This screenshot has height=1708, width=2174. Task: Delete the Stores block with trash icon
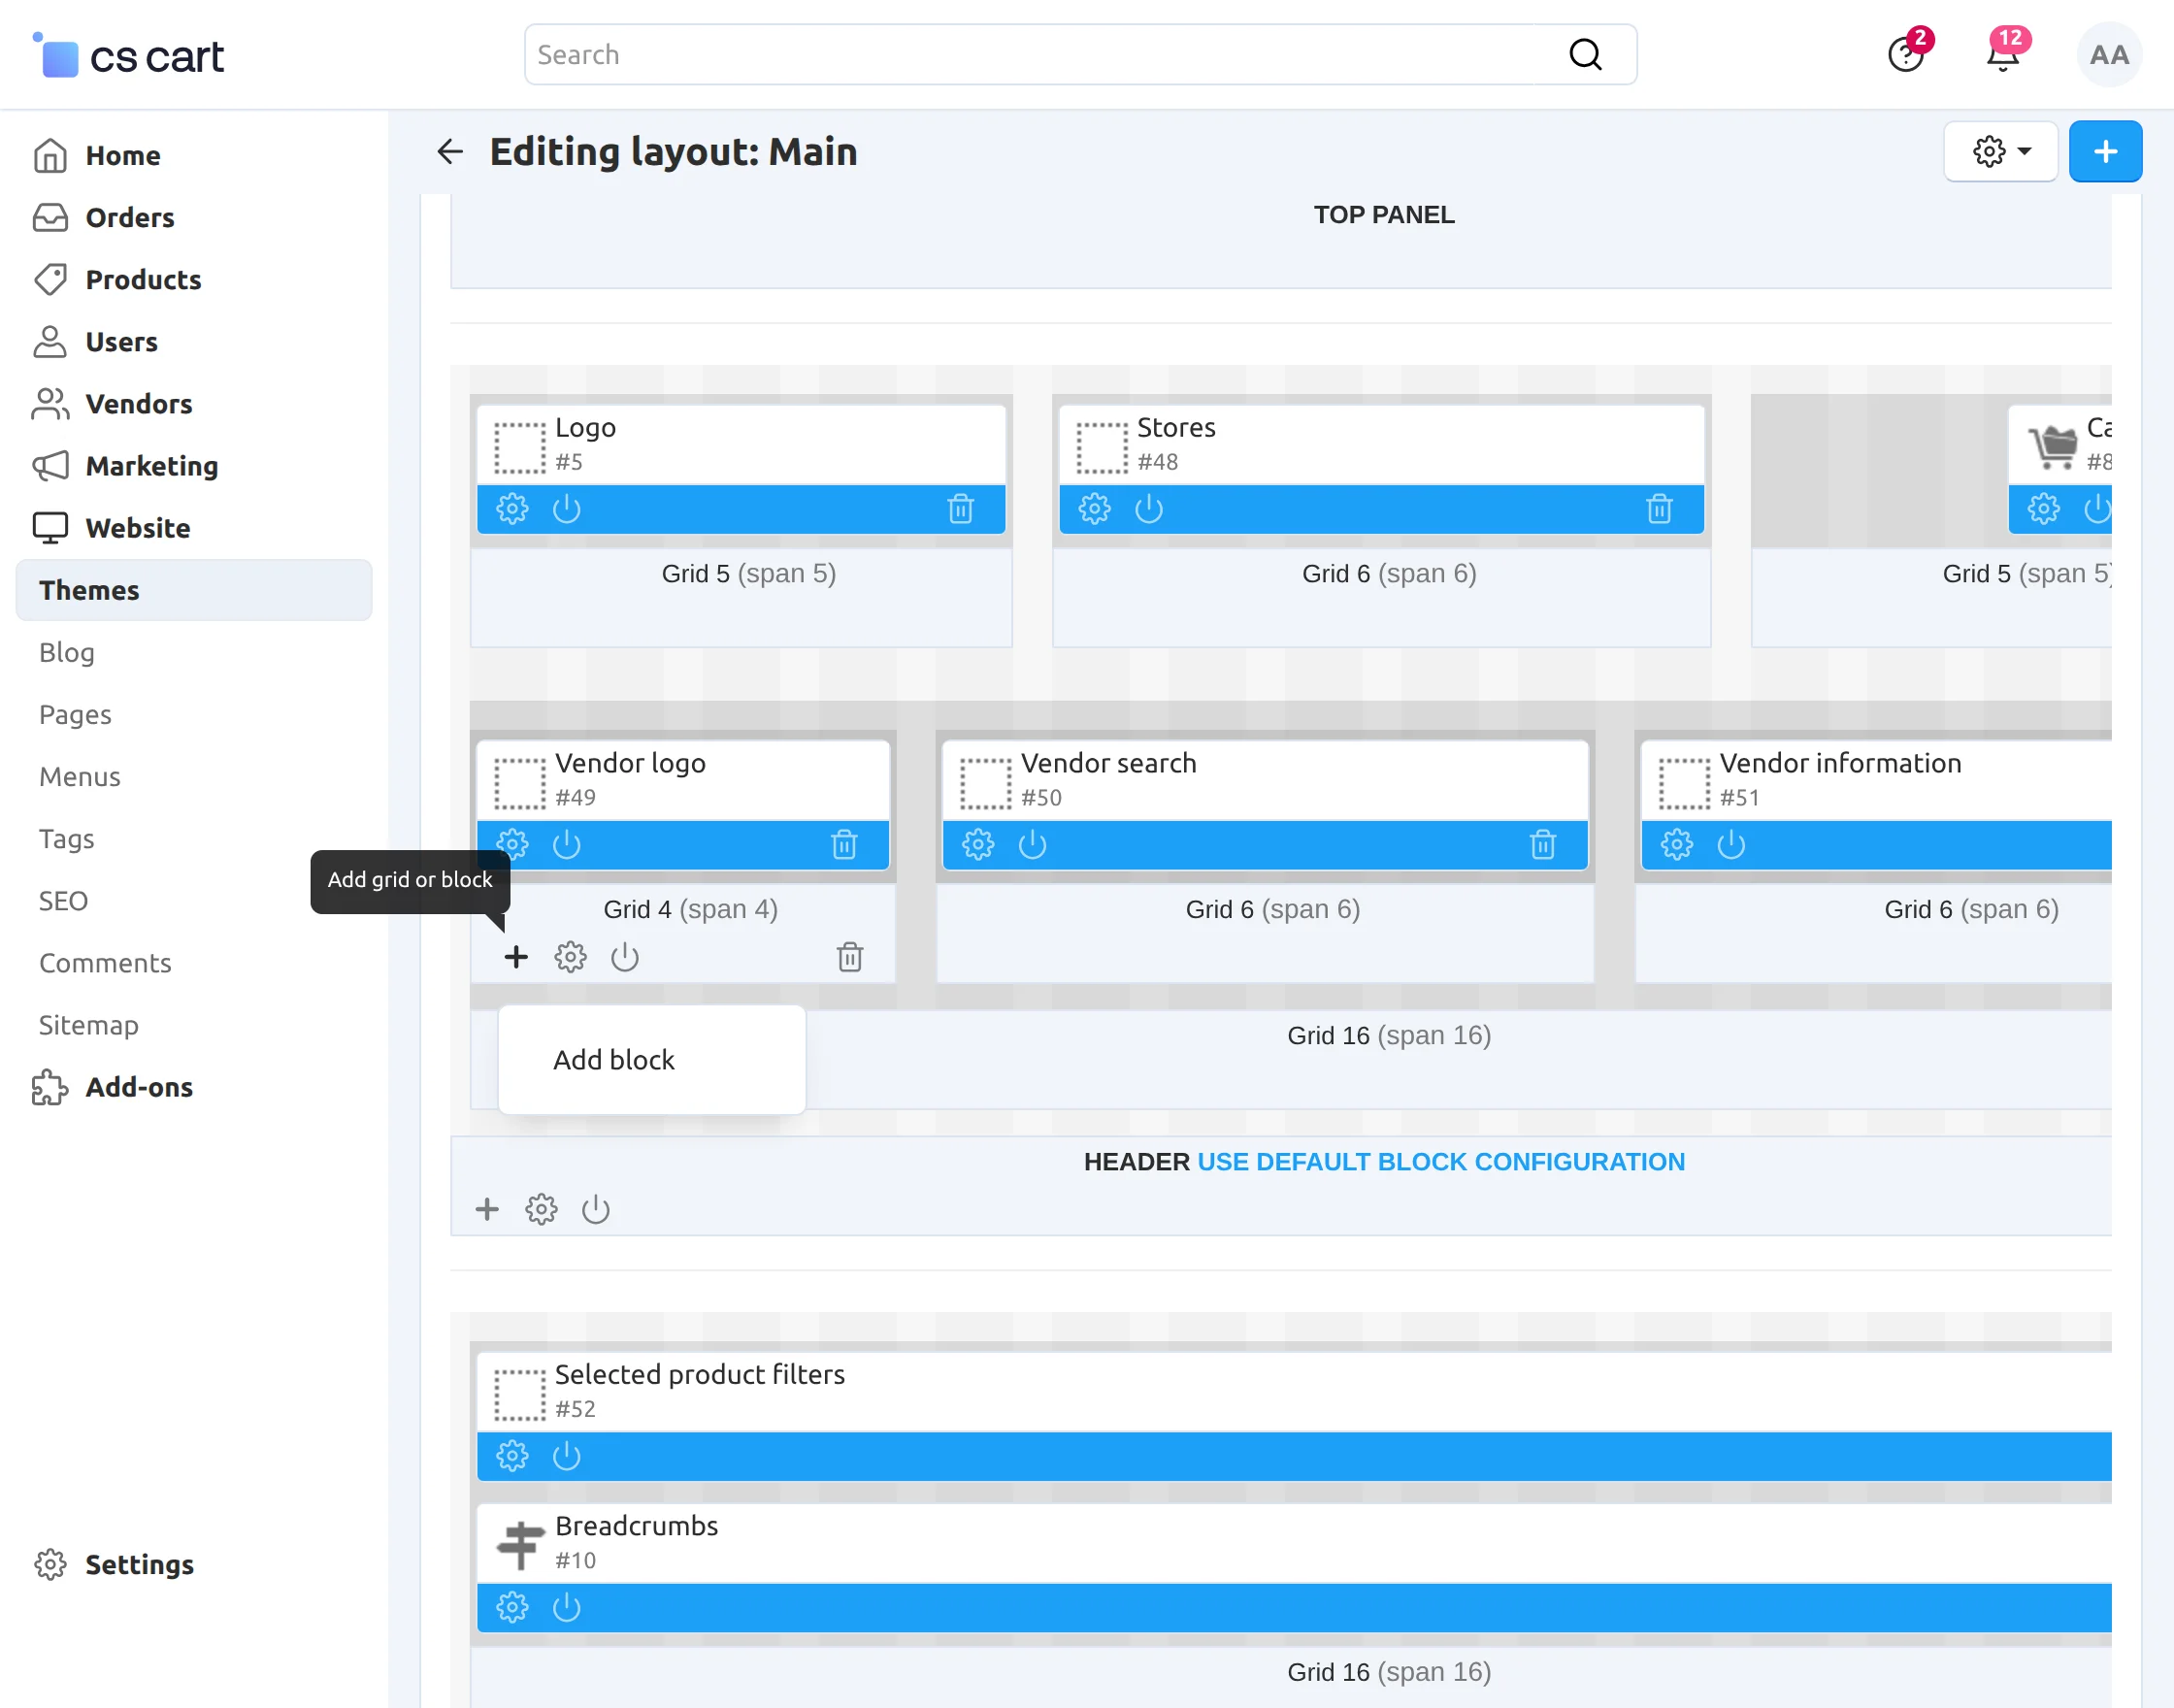coord(1659,509)
